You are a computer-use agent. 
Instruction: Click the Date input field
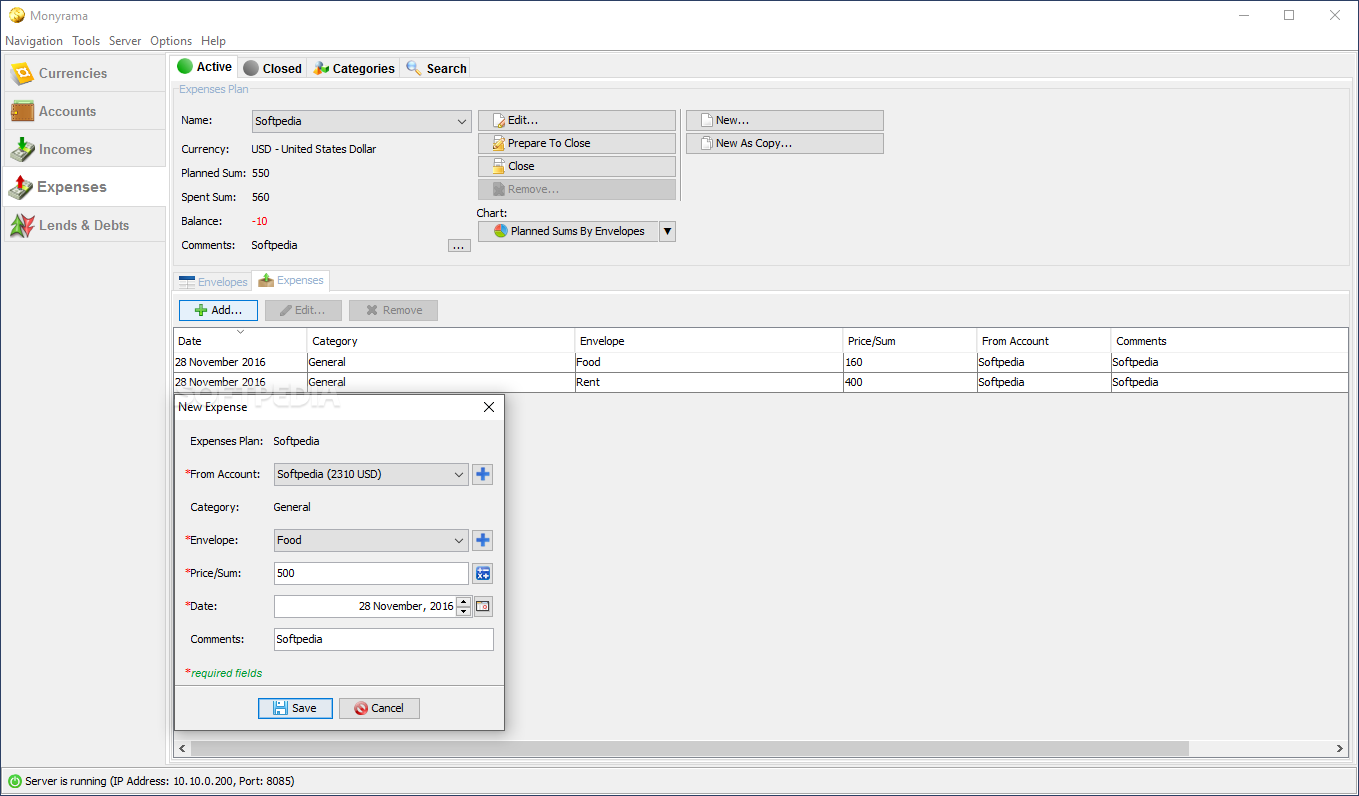tap(364, 606)
